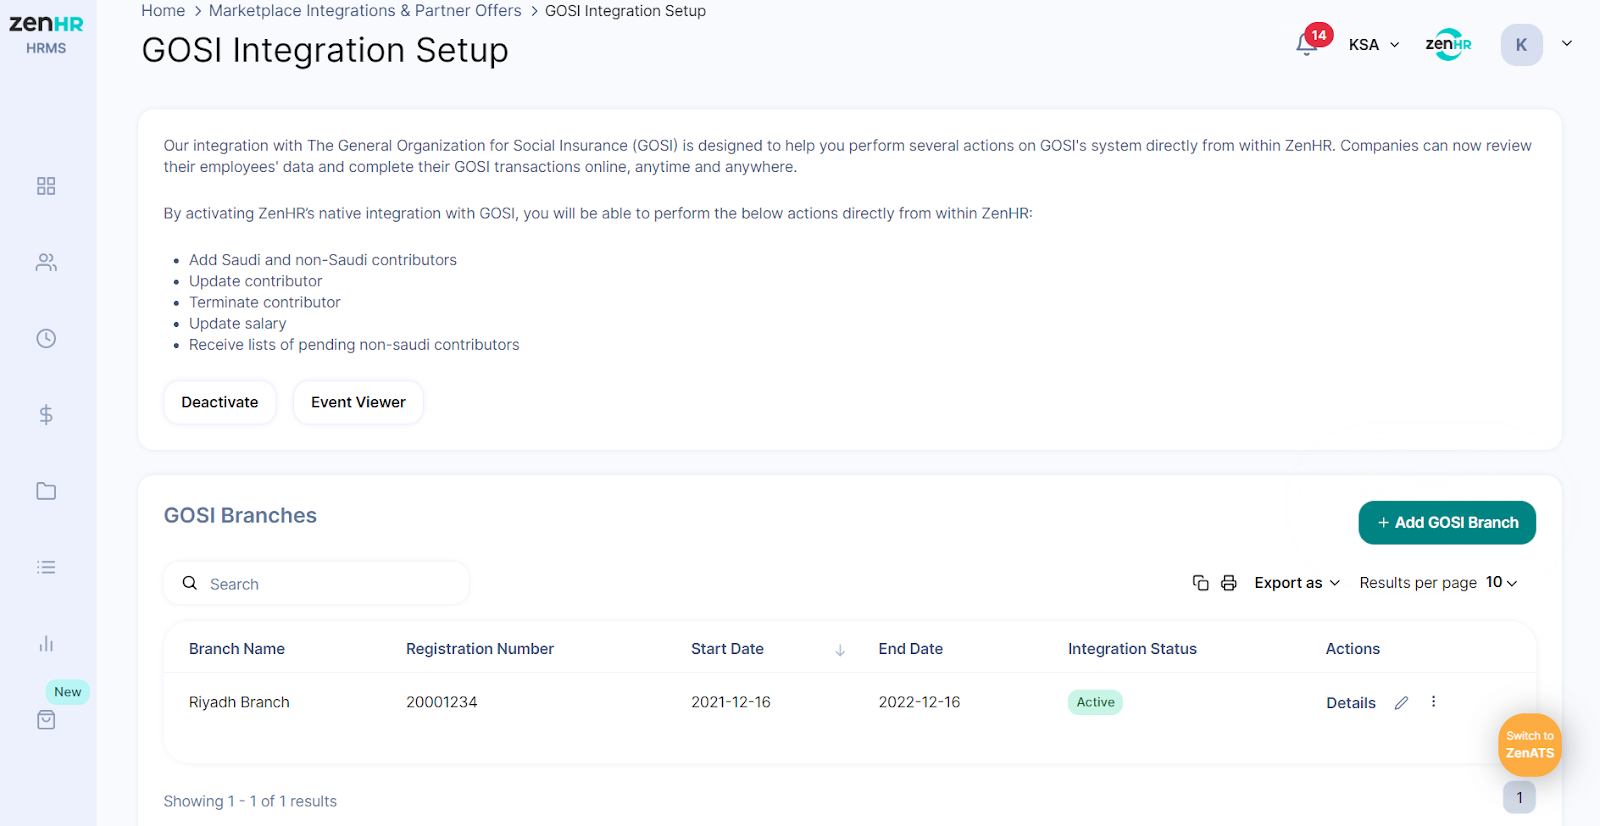Image resolution: width=1600 pixels, height=826 pixels.
Task: Print the GOSI branches table
Action: point(1229,583)
